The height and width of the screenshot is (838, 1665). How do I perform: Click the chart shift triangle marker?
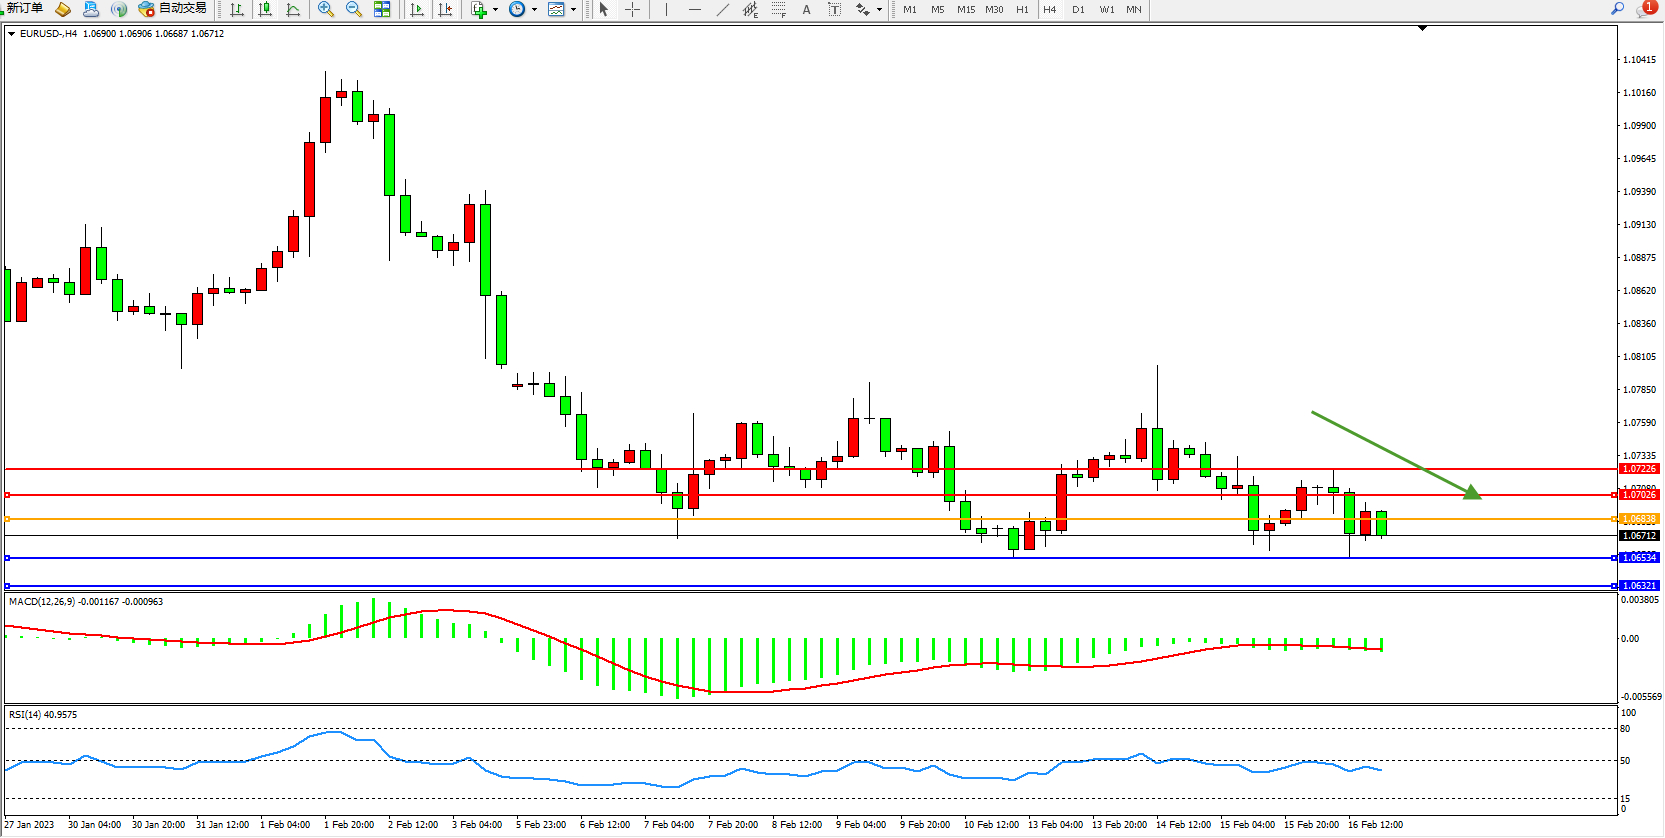[x=1422, y=29]
